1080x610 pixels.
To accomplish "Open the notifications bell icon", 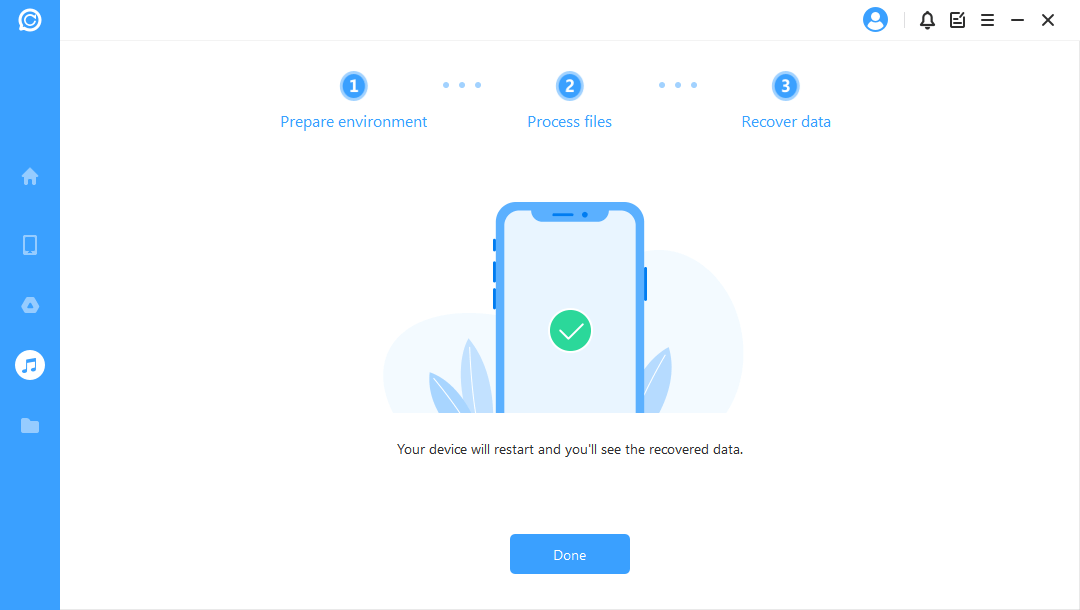I will point(927,20).
